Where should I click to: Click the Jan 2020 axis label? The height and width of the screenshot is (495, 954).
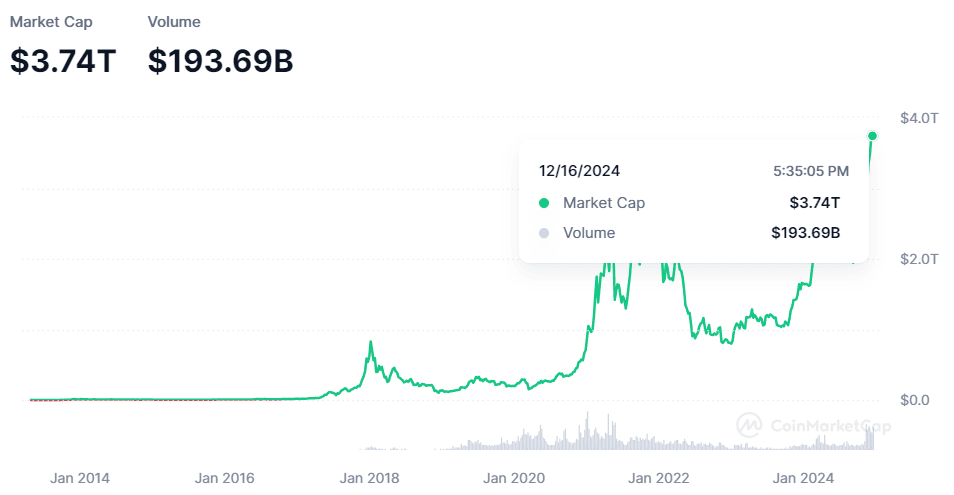click(514, 478)
